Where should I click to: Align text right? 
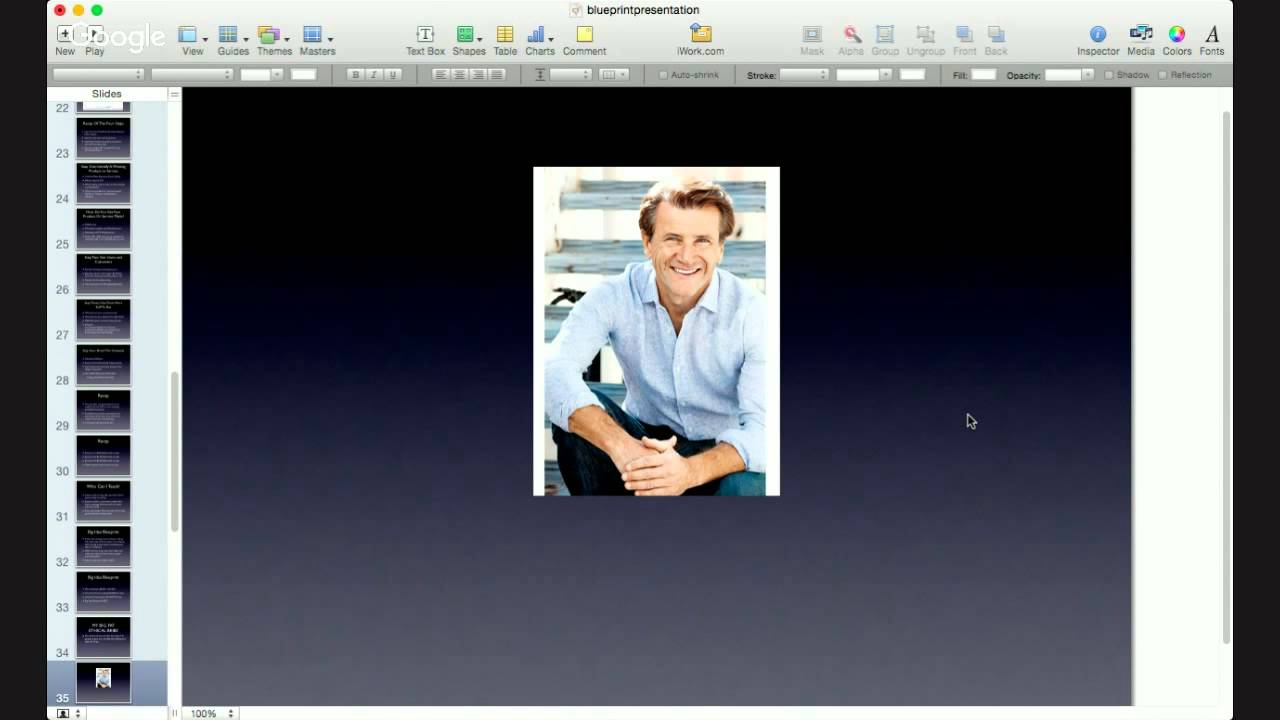pos(478,75)
